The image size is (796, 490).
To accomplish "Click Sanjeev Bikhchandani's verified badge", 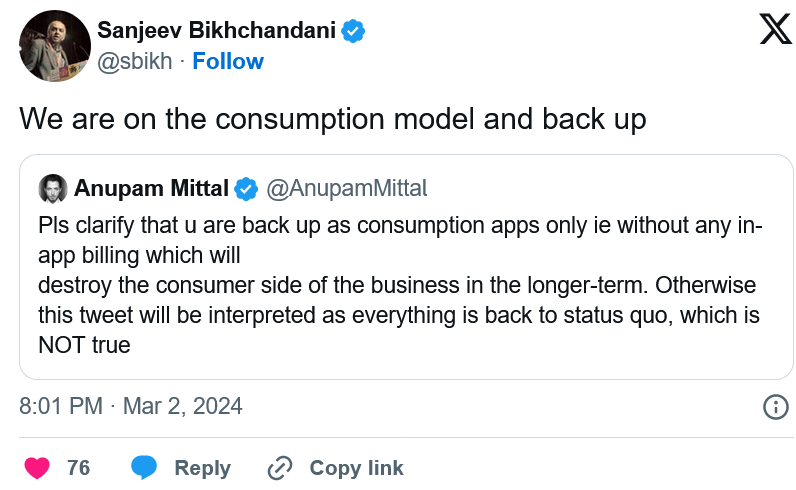I will 353,30.
